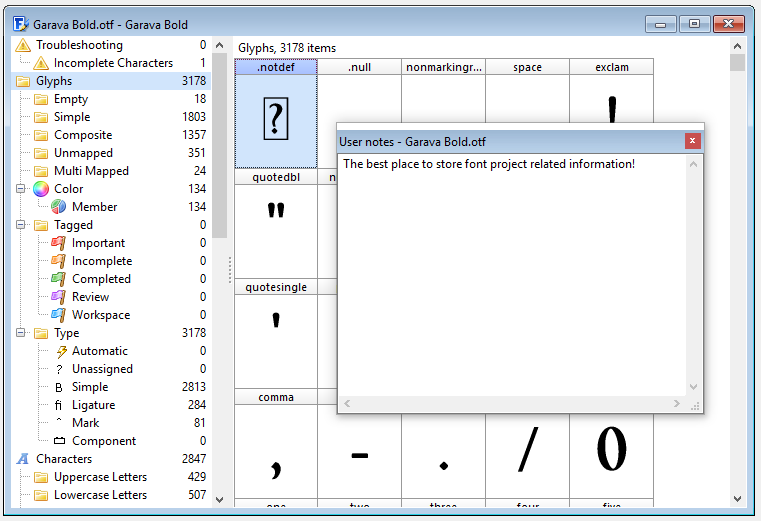
Task: Click User notes scroll right arrow
Action: [677, 403]
